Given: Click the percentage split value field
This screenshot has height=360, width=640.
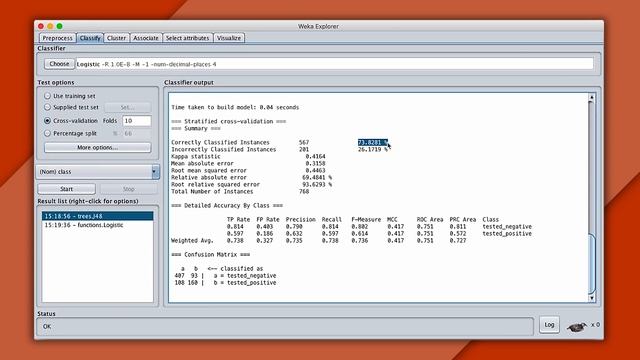Looking at the screenshot, I should point(136,133).
